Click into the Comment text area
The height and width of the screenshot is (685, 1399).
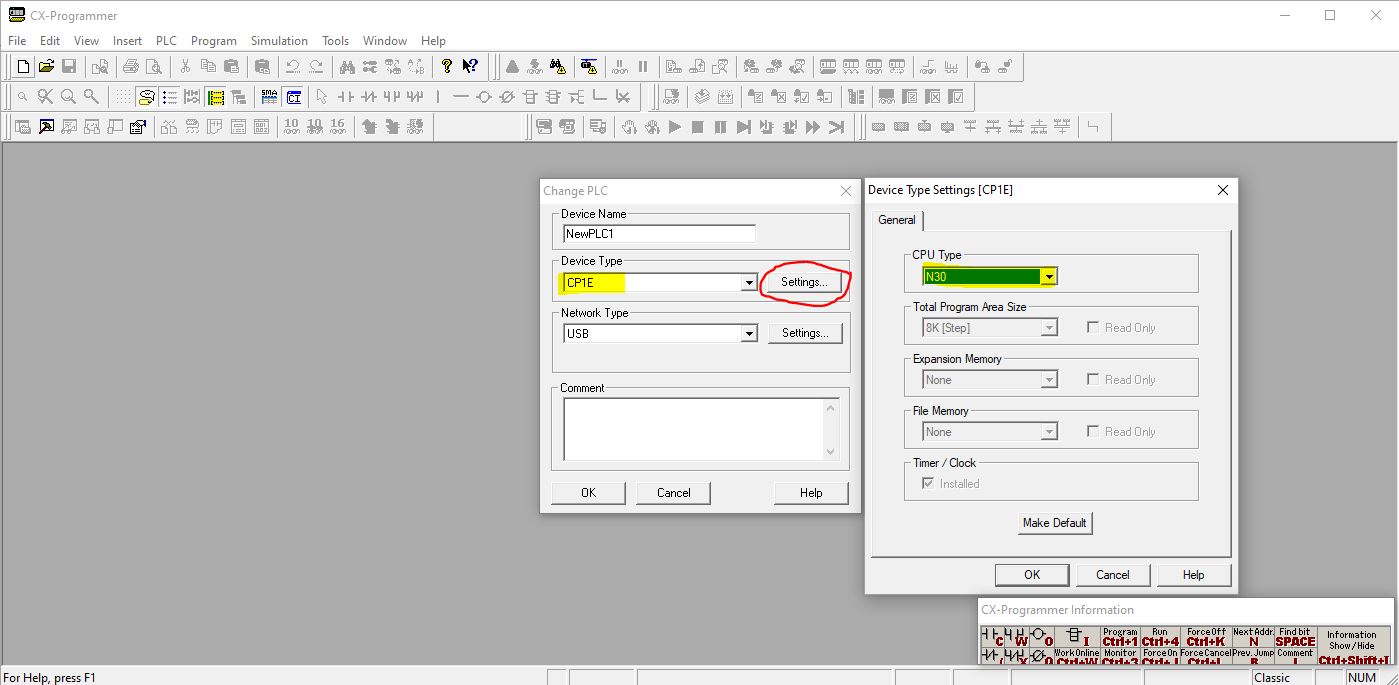click(x=693, y=430)
